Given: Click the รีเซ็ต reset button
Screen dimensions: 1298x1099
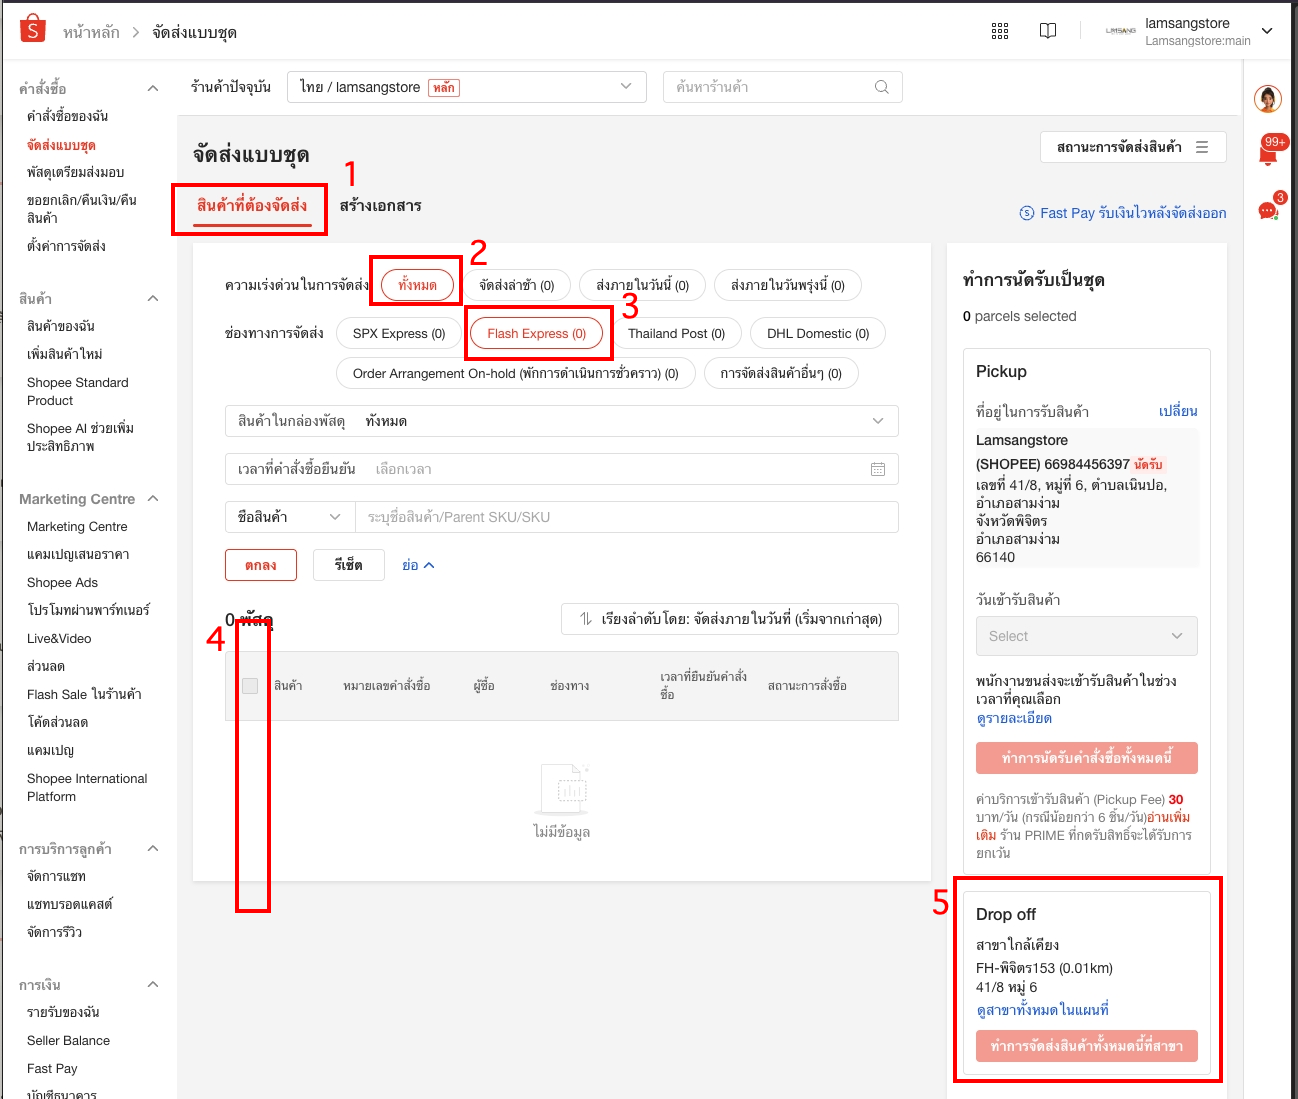Looking at the screenshot, I should coord(348,565).
